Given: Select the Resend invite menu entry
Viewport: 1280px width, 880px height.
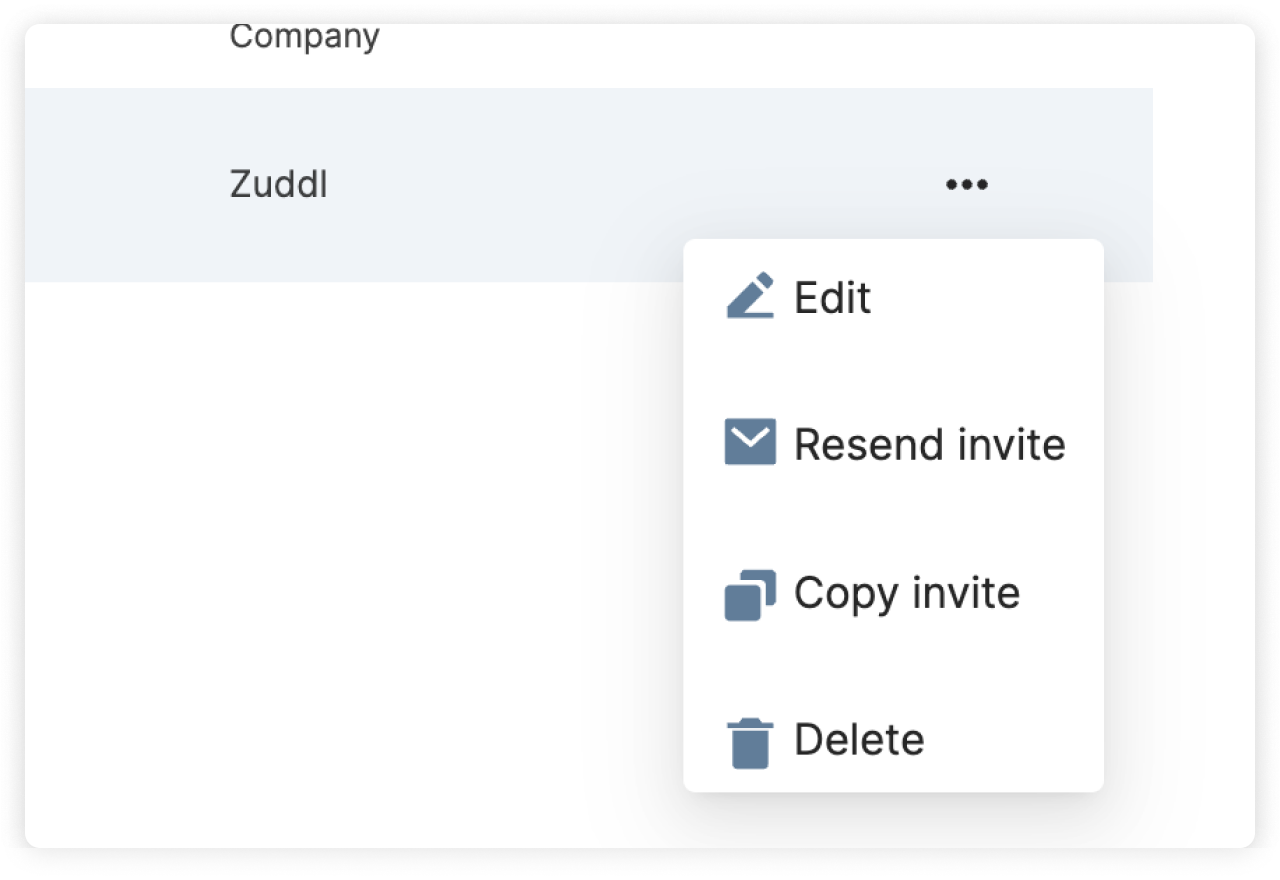Looking at the screenshot, I should tap(929, 444).
